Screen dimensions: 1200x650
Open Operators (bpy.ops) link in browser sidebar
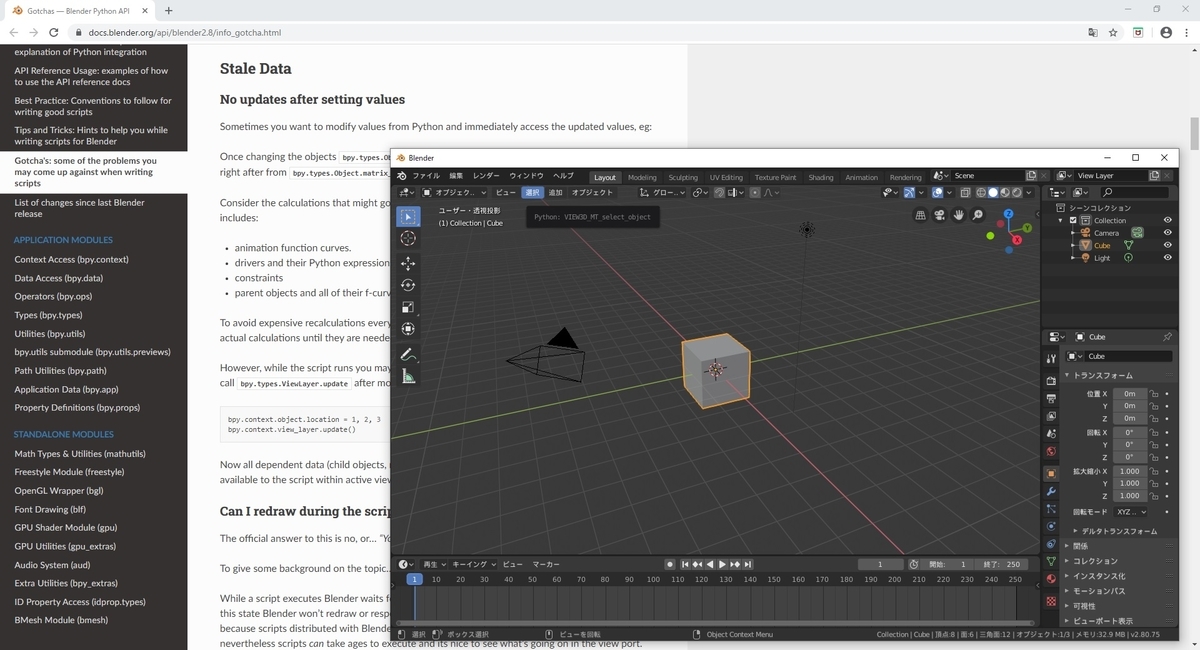pyautogui.click(x=53, y=297)
